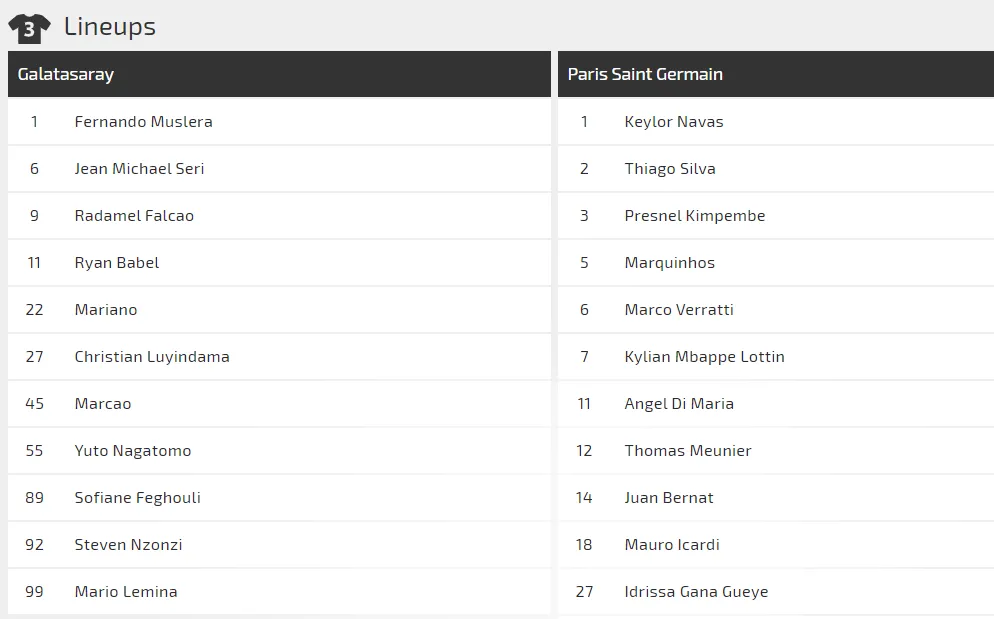994x619 pixels.
Task: Select Presnel Kimpembe in PSG lineup
Action: [x=695, y=216]
